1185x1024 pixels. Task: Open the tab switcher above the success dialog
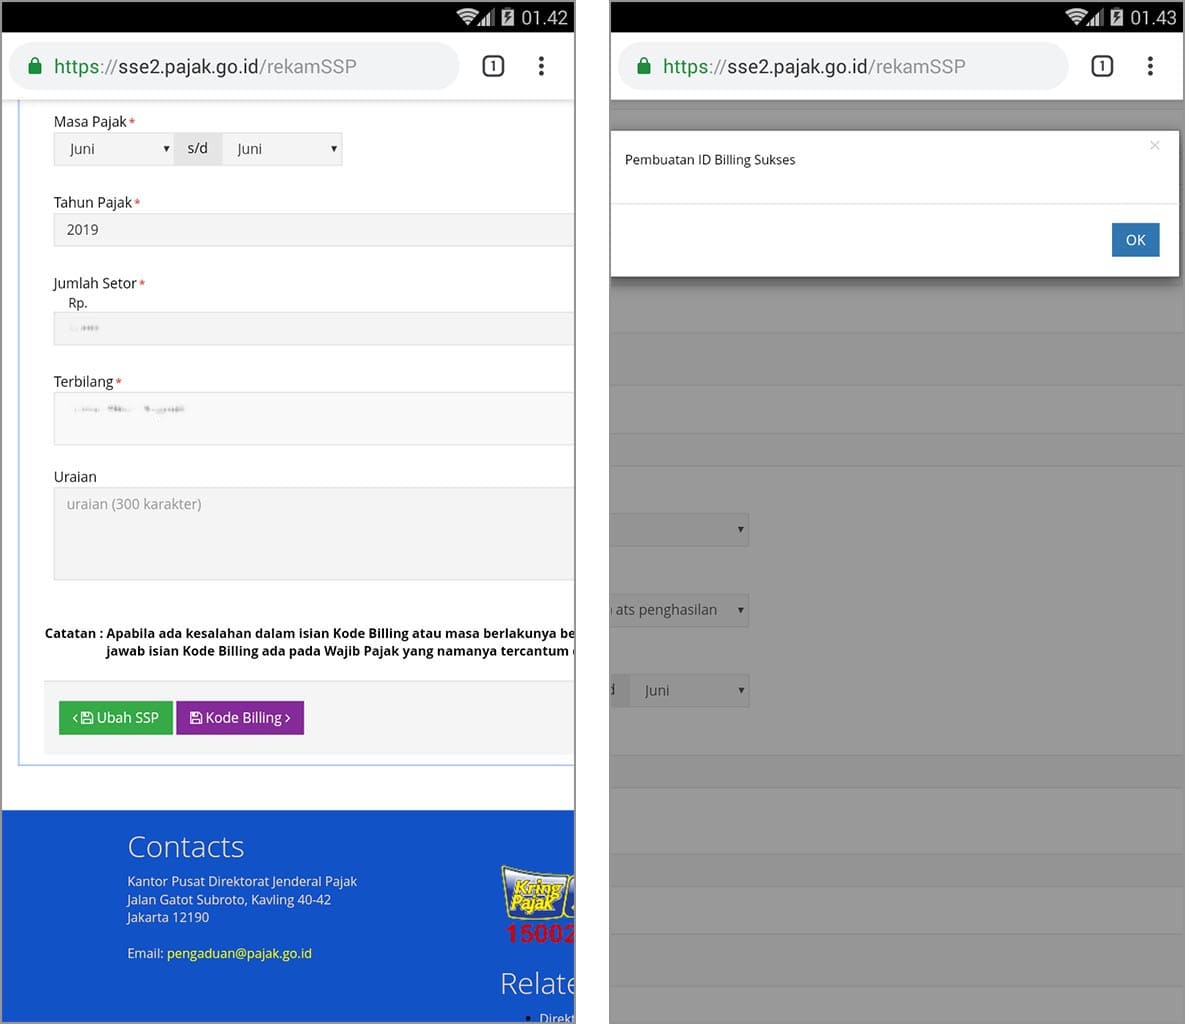1102,66
